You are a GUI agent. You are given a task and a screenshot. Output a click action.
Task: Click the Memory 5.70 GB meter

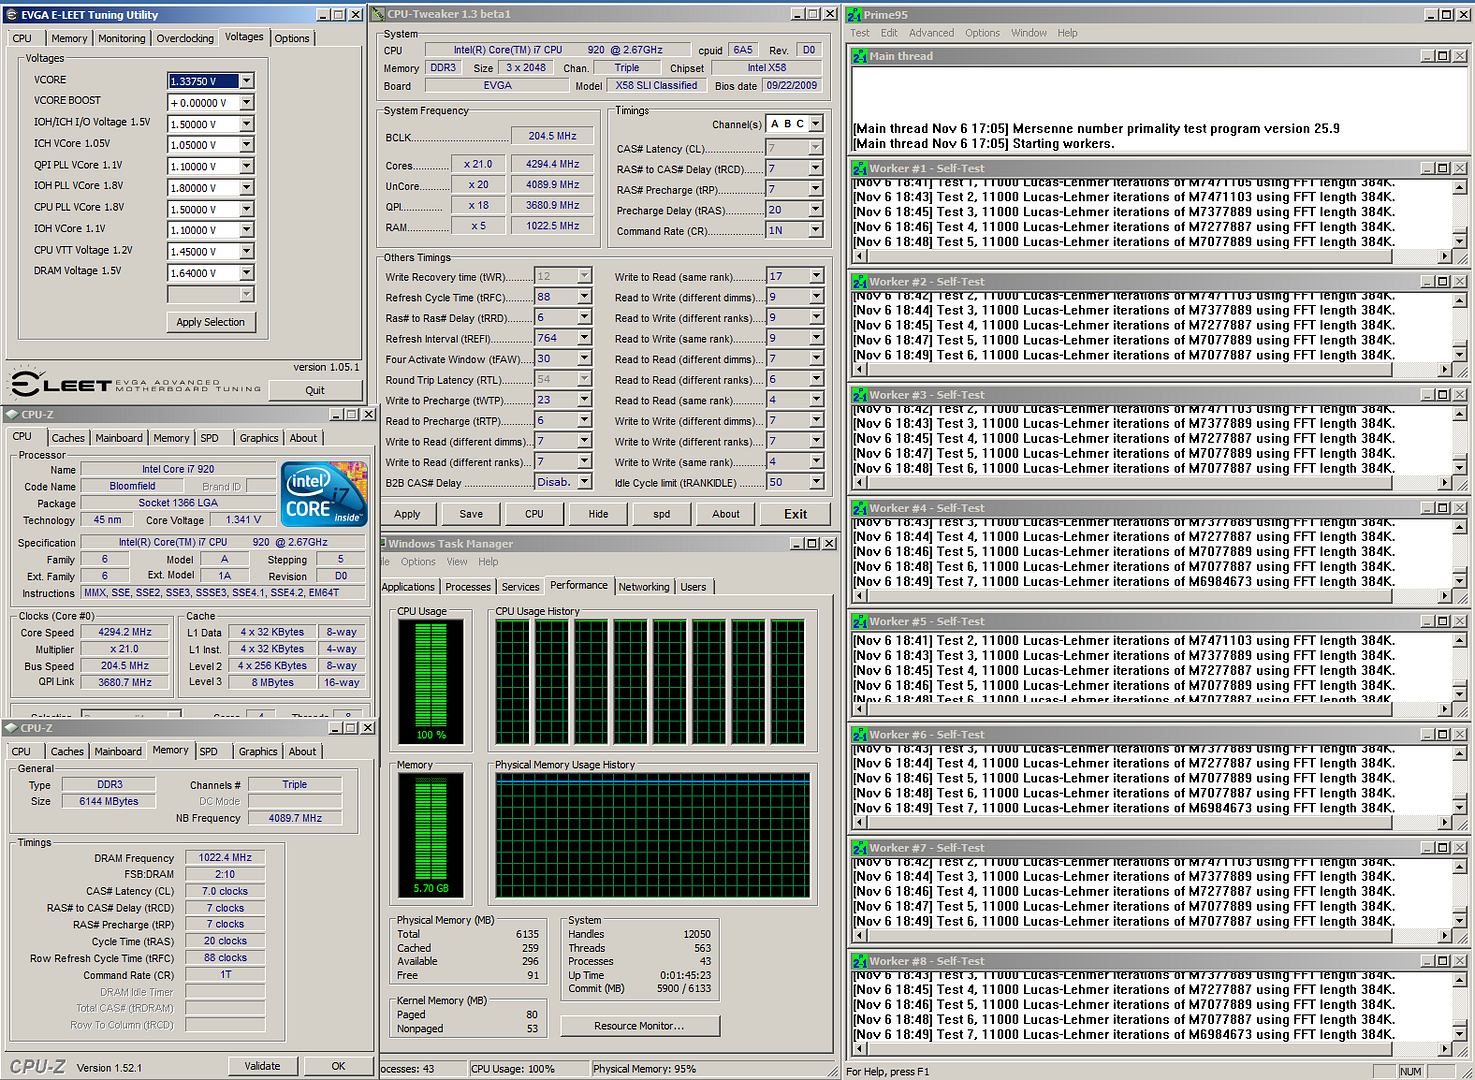coord(431,834)
